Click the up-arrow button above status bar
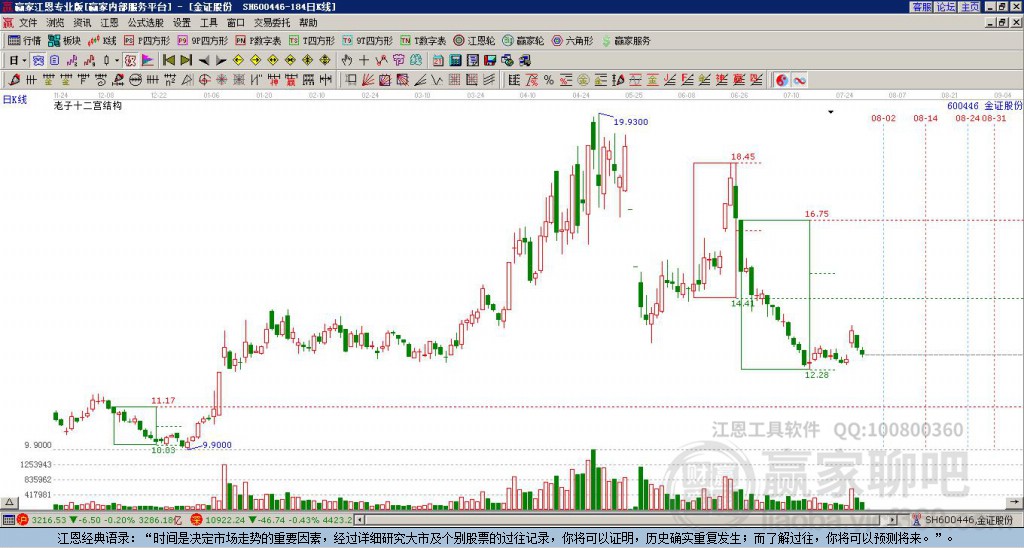1024x548 pixels. 8,502
